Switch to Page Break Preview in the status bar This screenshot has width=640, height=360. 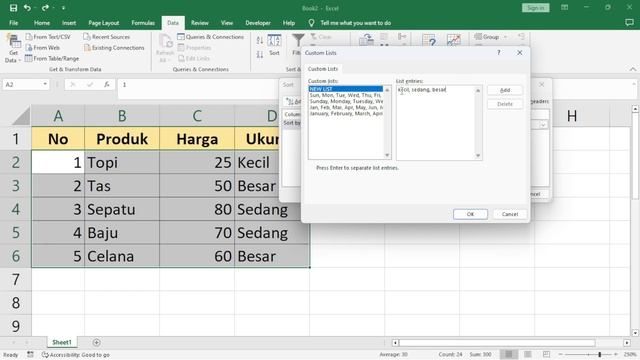(x=546, y=354)
